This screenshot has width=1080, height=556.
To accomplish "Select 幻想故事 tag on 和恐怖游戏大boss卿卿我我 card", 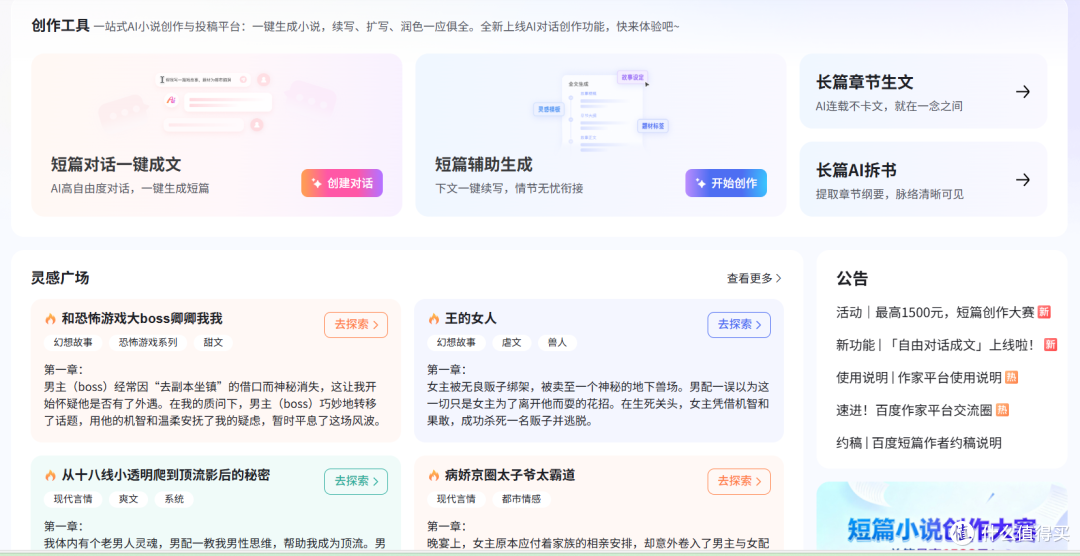I will click(x=73, y=342).
